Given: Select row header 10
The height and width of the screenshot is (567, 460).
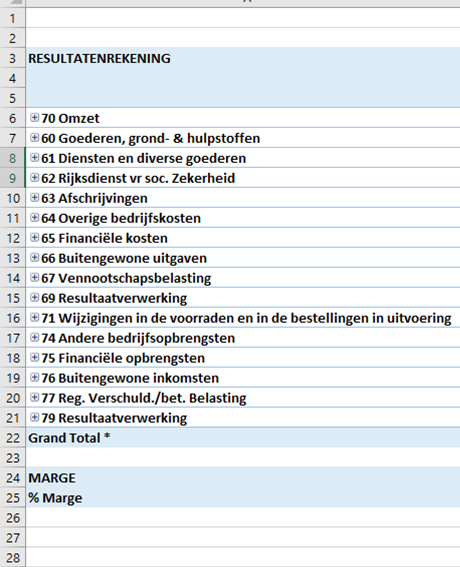Looking at the screenshot, I should click(13, 198).
